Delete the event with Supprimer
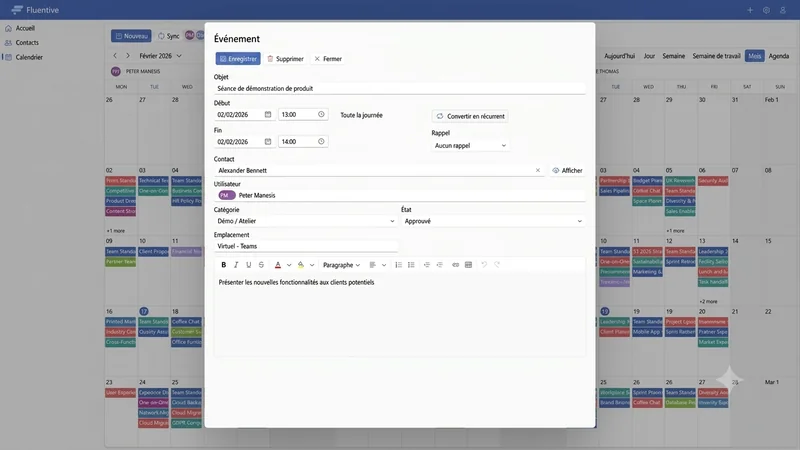This screenshot has height=450, width=800. coord(285,59)
